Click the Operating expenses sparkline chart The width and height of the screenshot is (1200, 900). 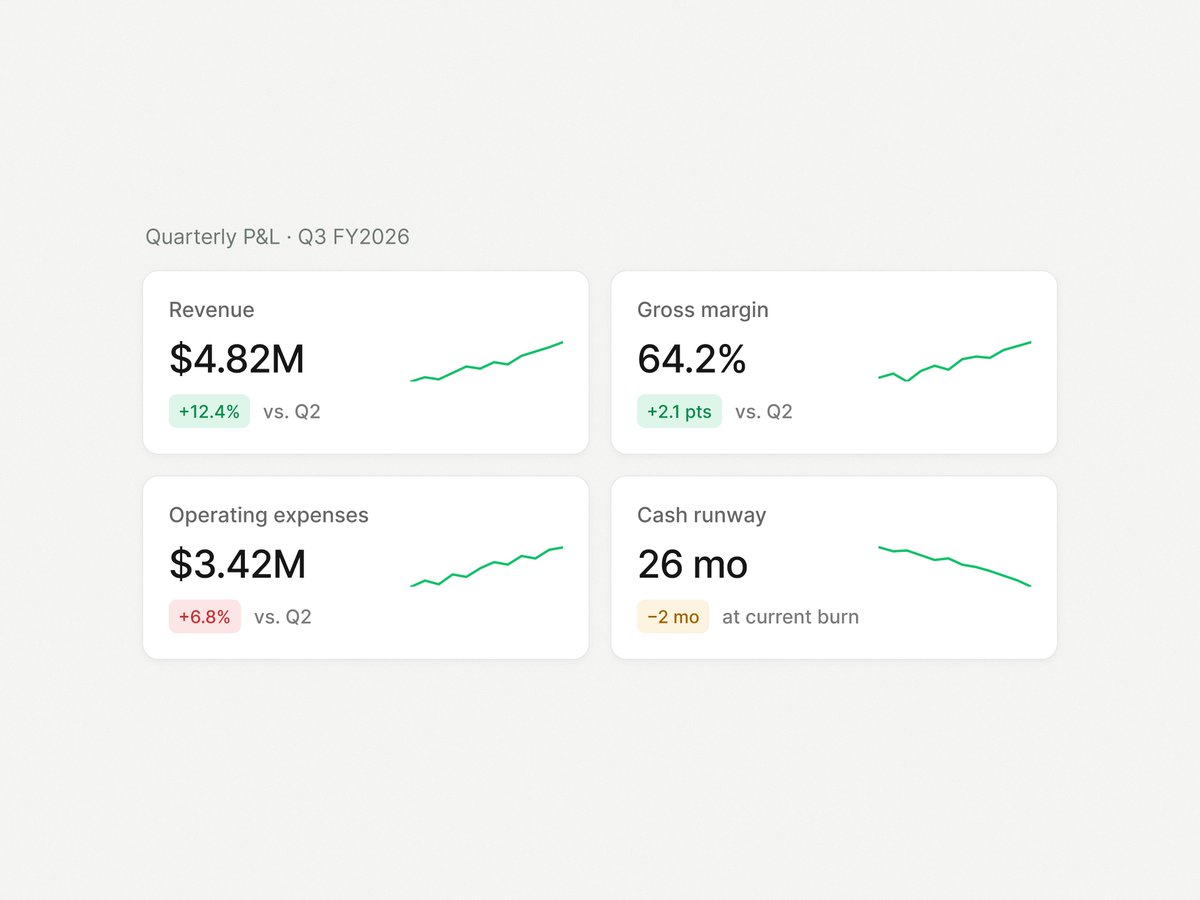[487, 566]
